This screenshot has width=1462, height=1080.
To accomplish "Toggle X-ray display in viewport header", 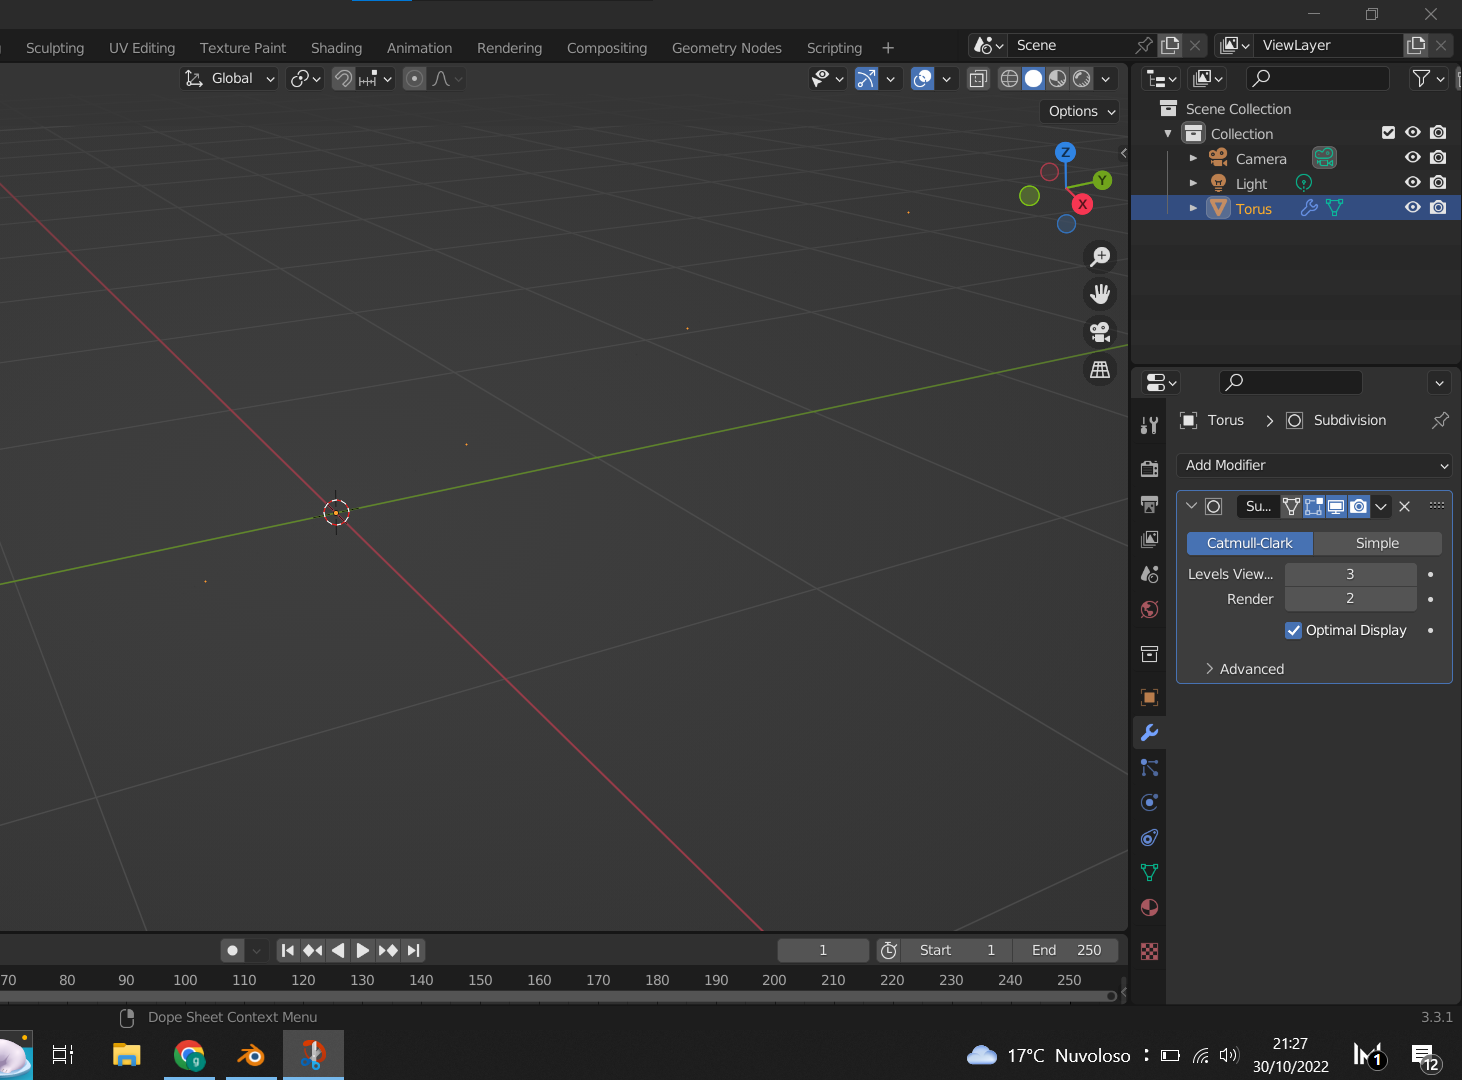I will tap(979, 78).
